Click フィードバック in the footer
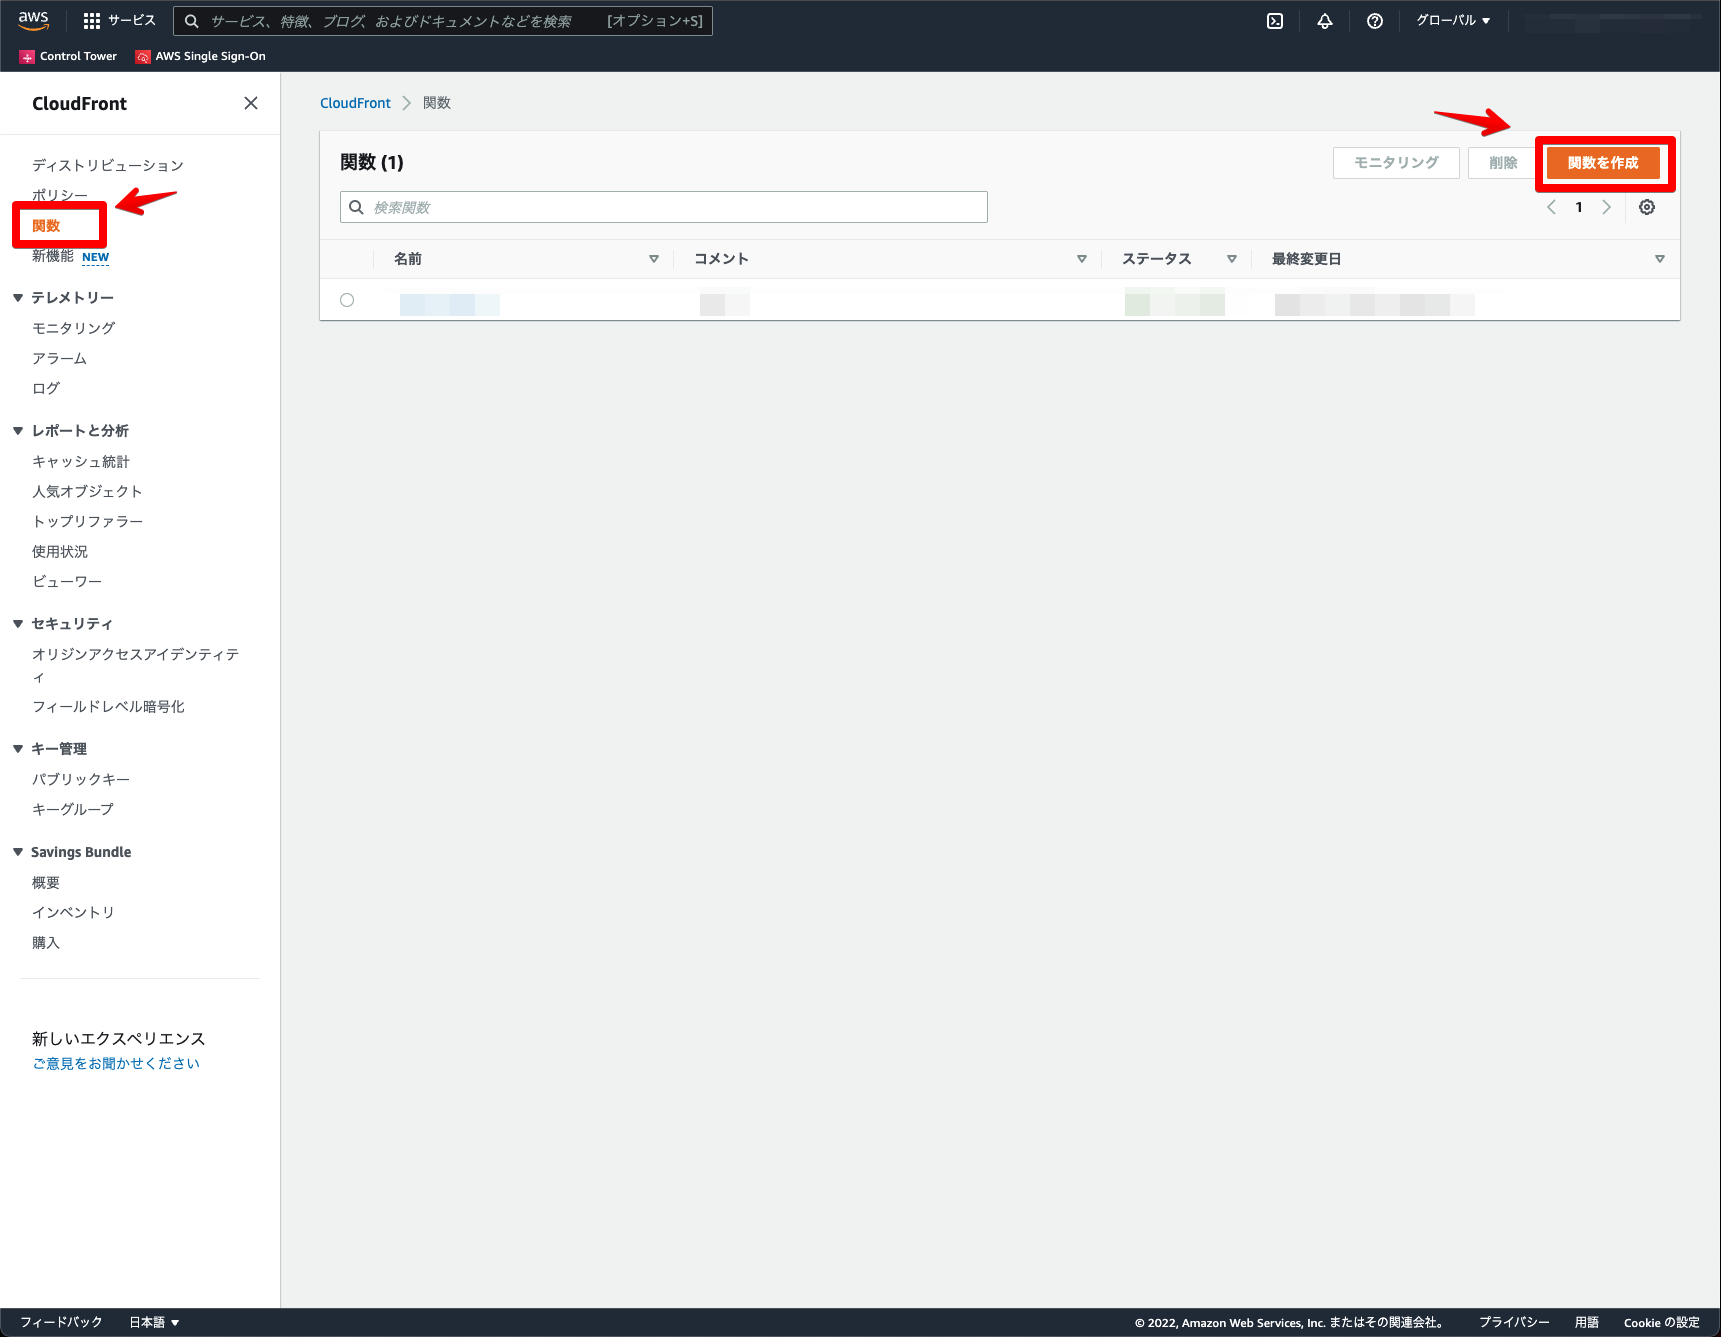1721x1337 pixels. (61, 1322)
